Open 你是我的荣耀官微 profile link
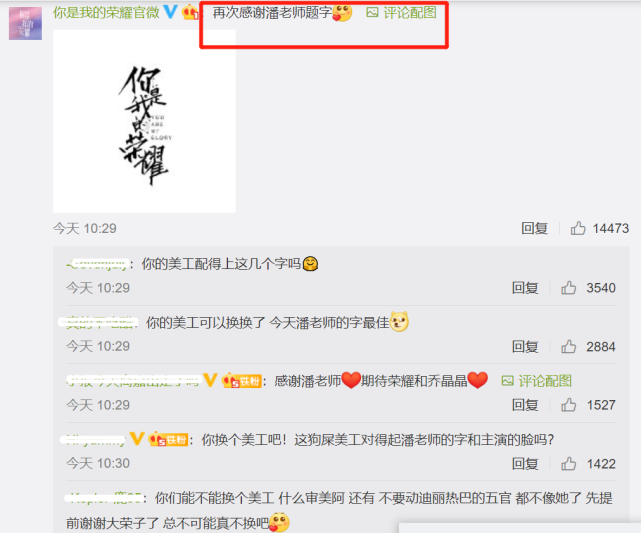This screenshot has width=641, height=533. pos(106,13)
